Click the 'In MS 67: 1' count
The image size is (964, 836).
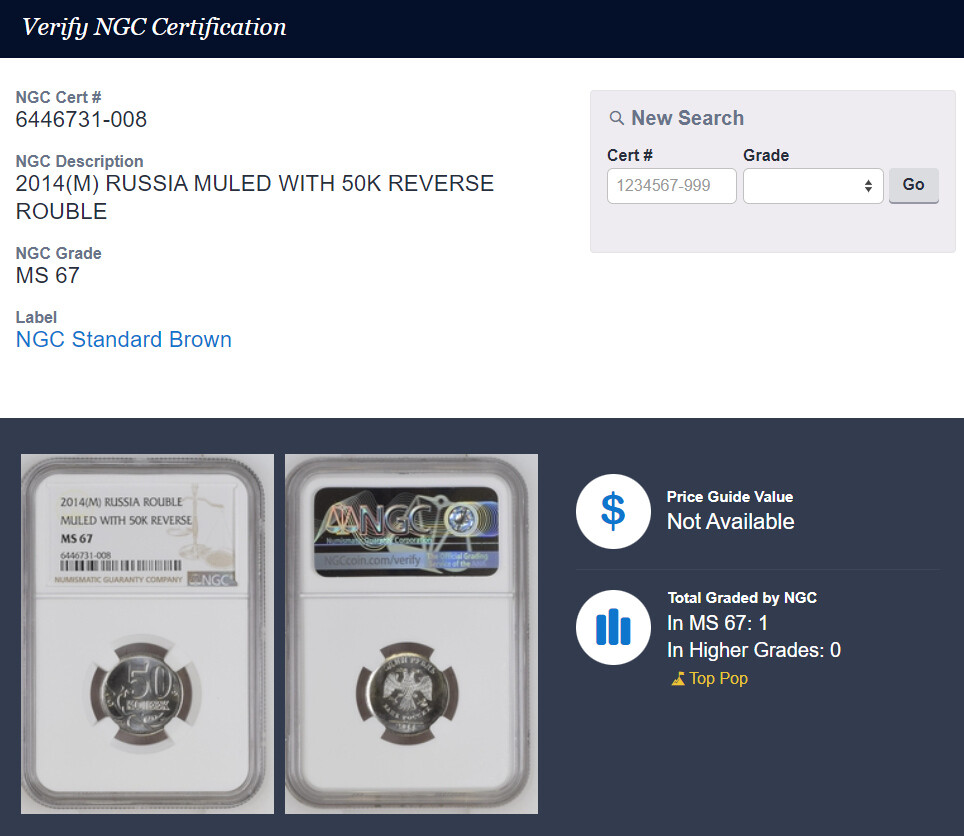[717, 623]
